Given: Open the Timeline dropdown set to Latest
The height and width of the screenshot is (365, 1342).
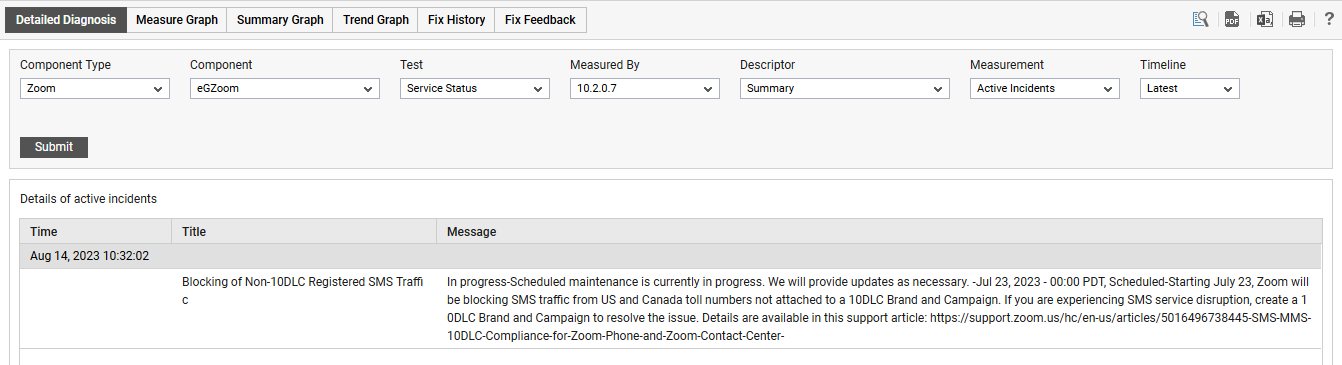Looking at the screenshot, I should pos(1190,88).
